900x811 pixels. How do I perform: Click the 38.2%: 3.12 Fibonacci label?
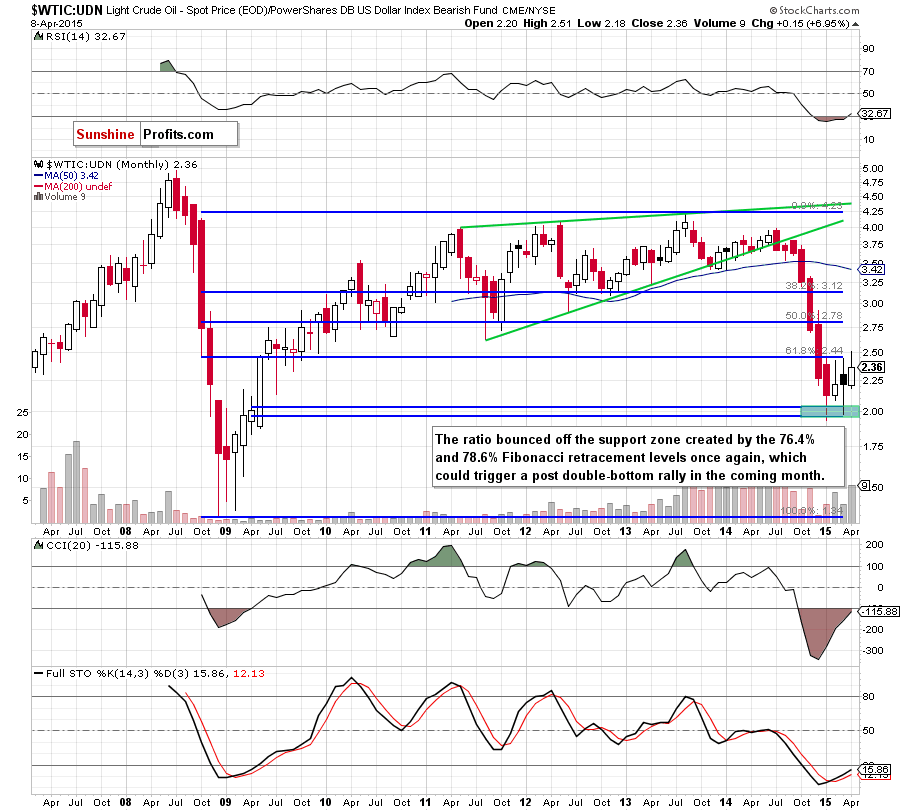click(814, 285)
